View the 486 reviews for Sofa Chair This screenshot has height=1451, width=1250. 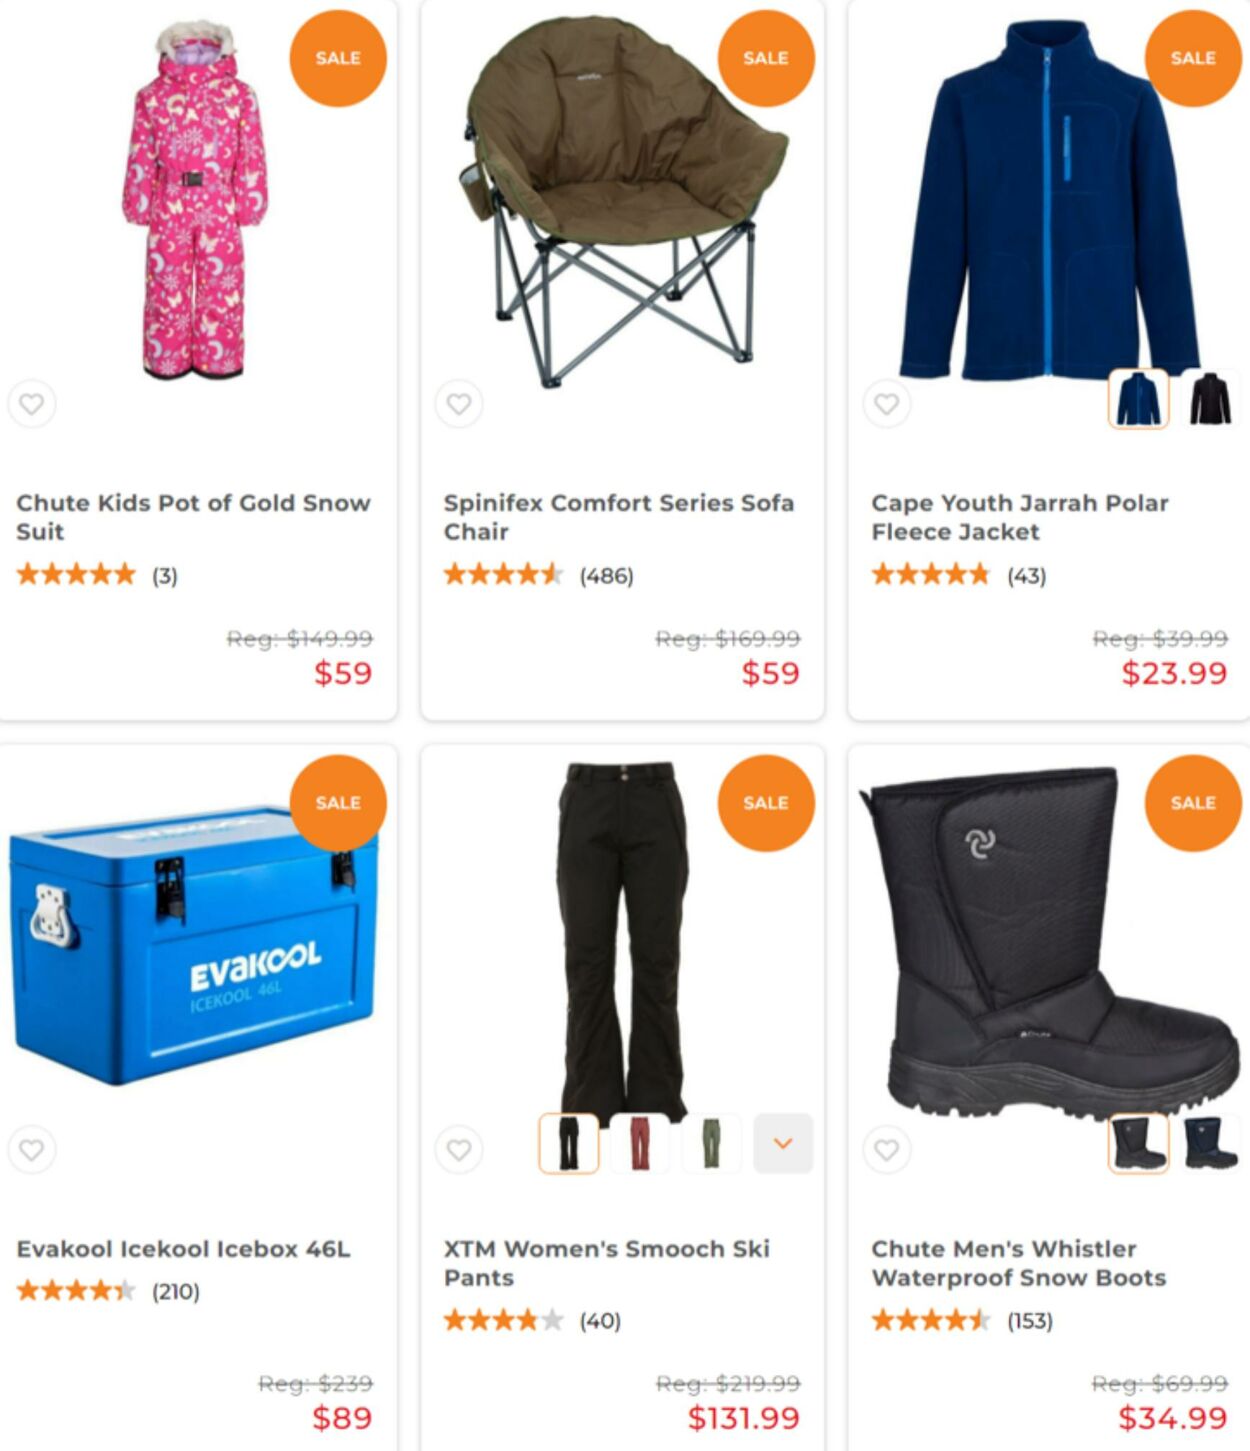(x=606, y=576)
